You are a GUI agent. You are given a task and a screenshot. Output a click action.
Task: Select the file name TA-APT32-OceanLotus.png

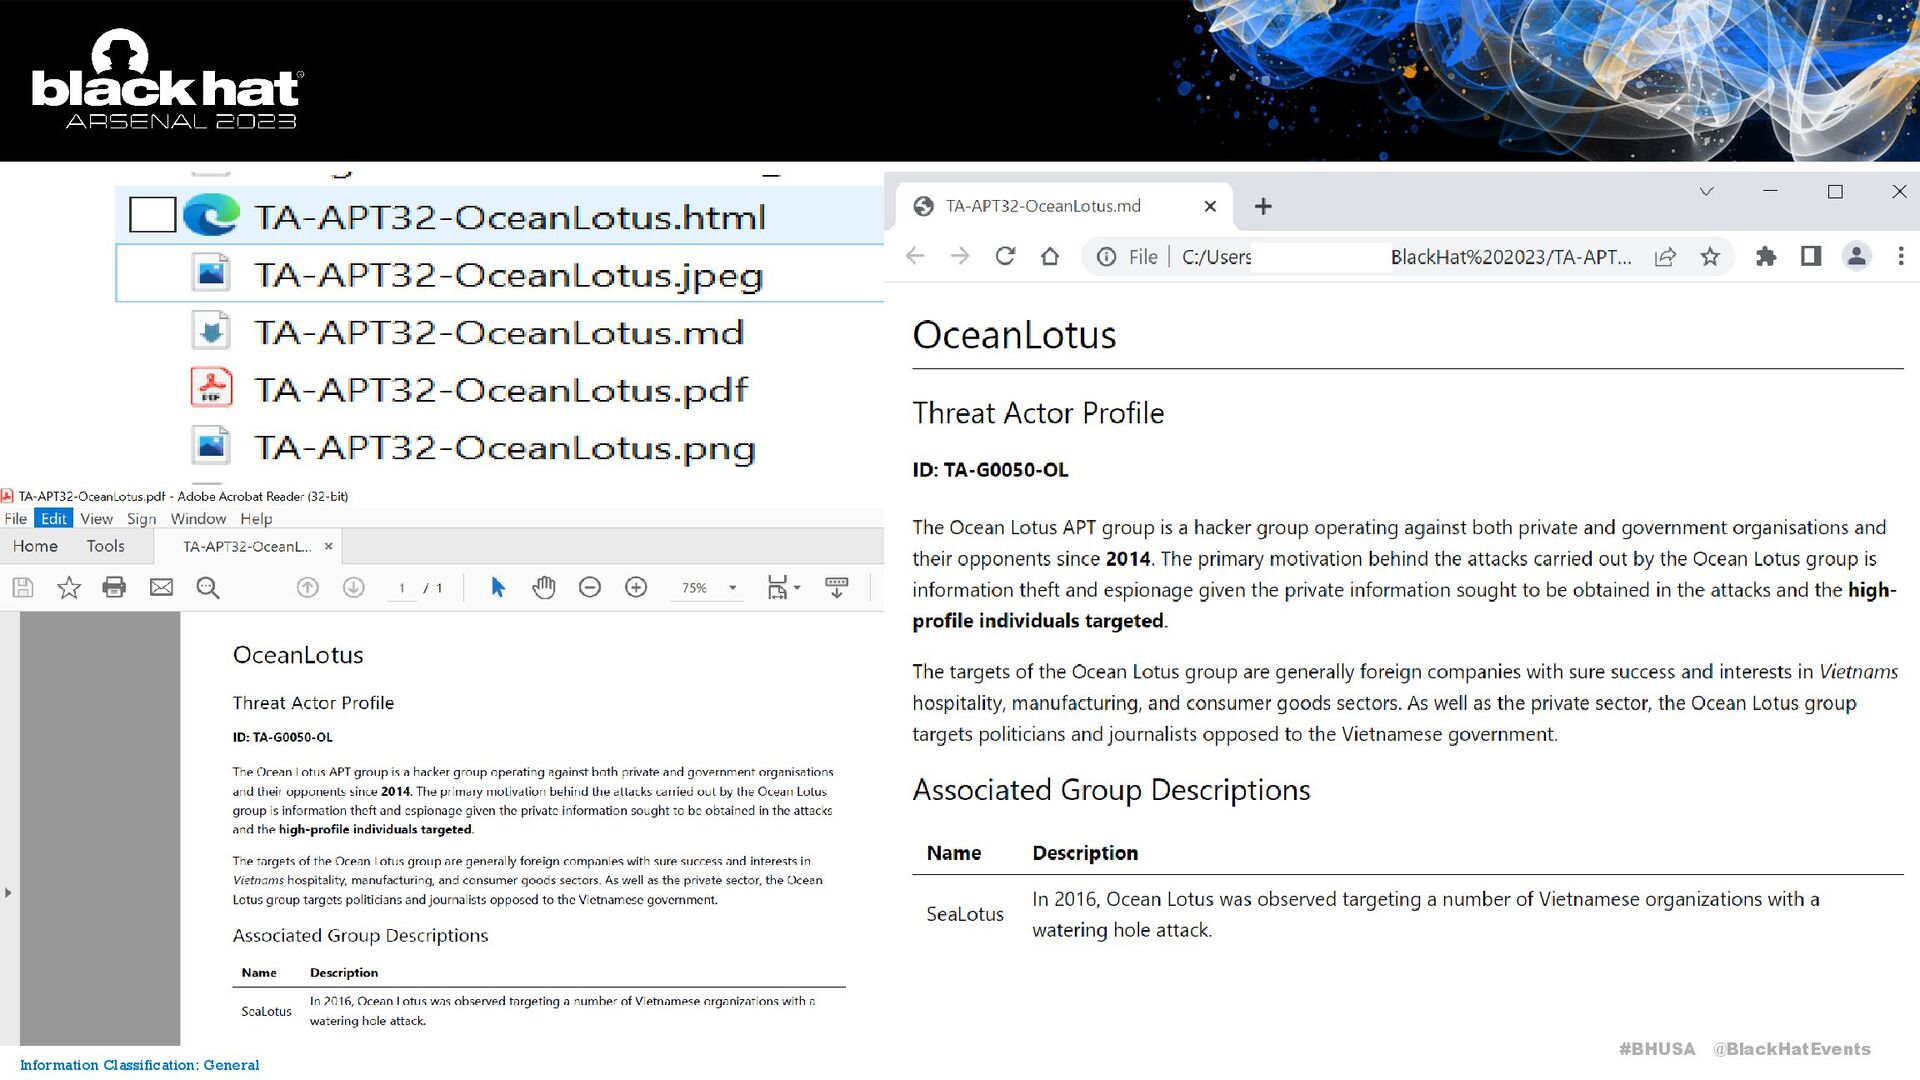(505, 448)
